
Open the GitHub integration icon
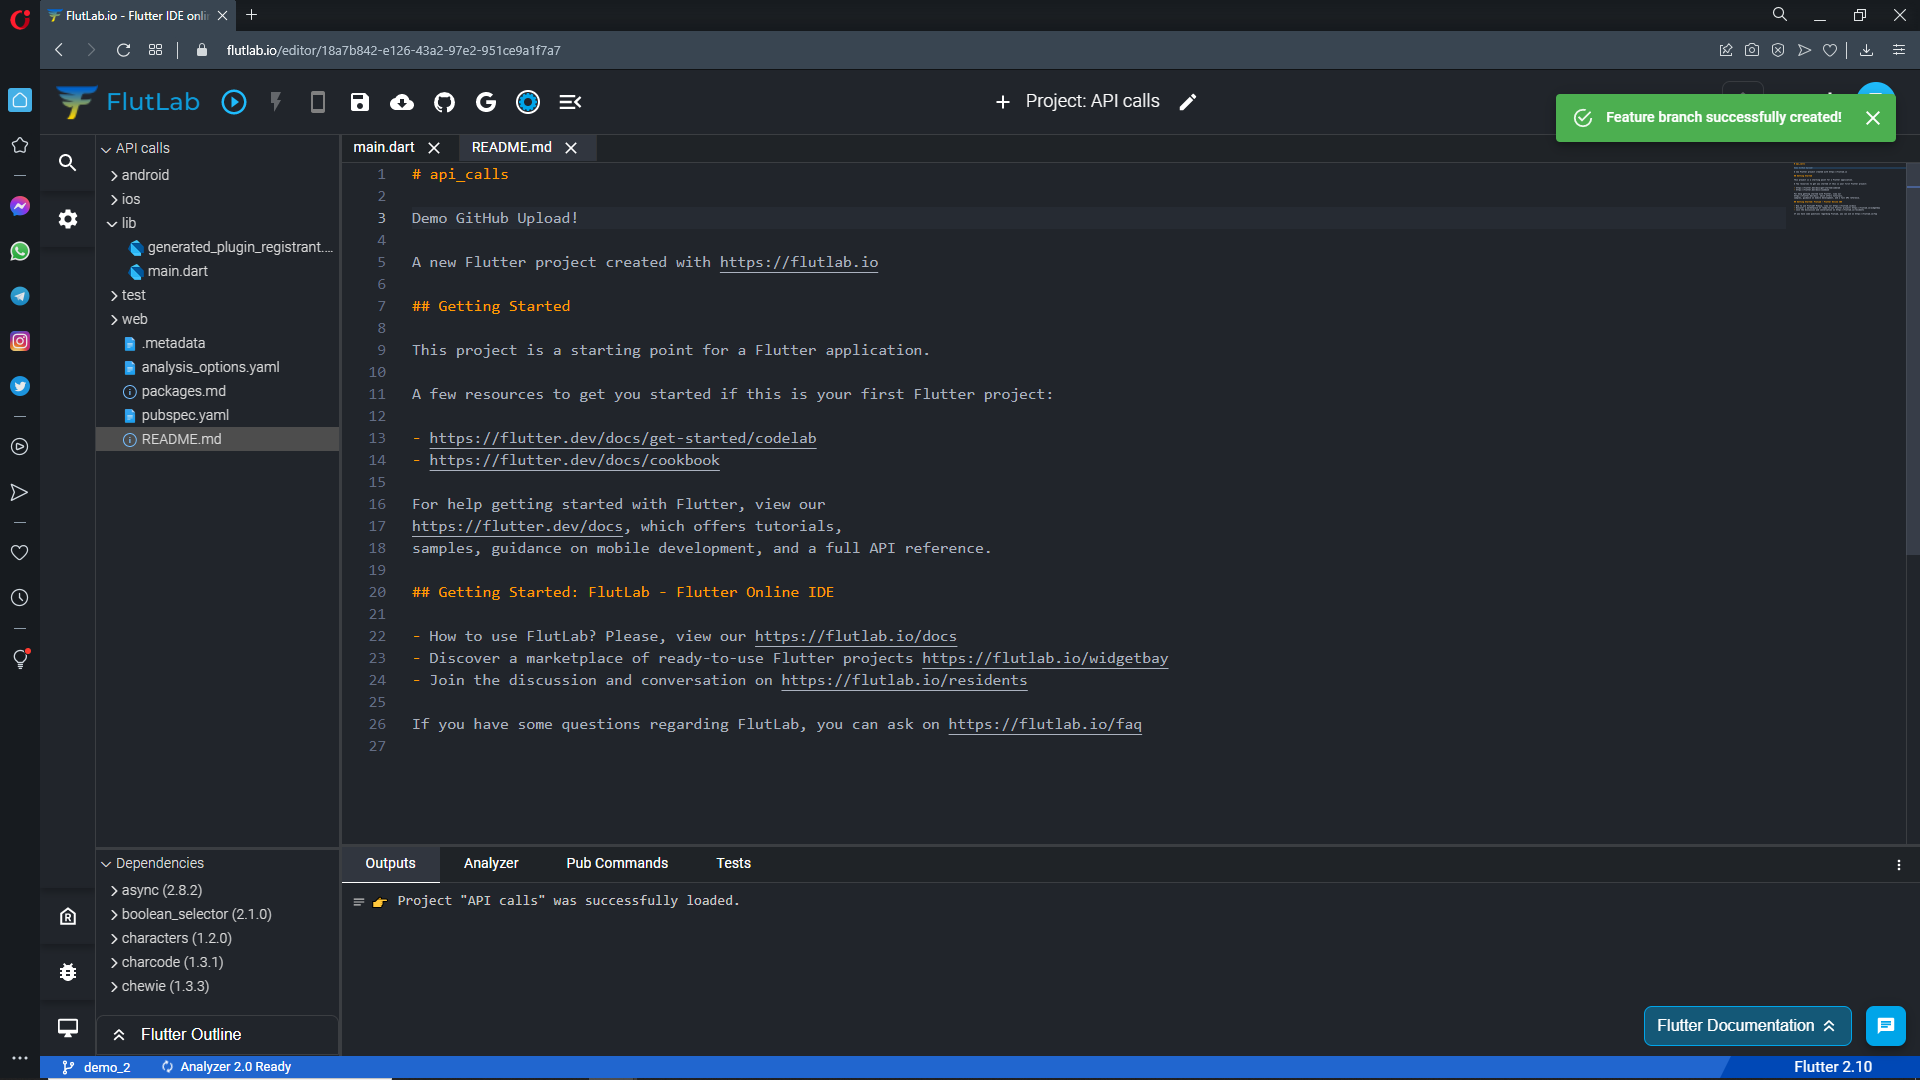pyautogui.click(x=444, y=102)
